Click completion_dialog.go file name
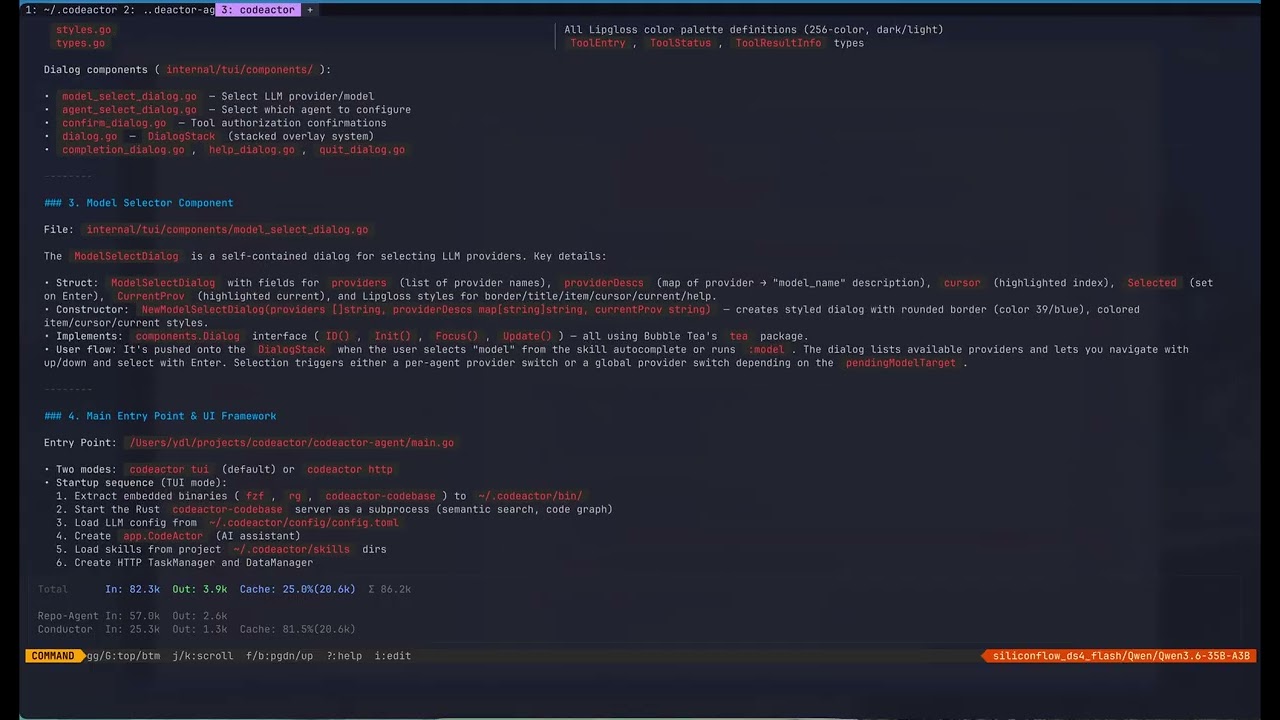1280x720 pixels. (x=123, y=150)
